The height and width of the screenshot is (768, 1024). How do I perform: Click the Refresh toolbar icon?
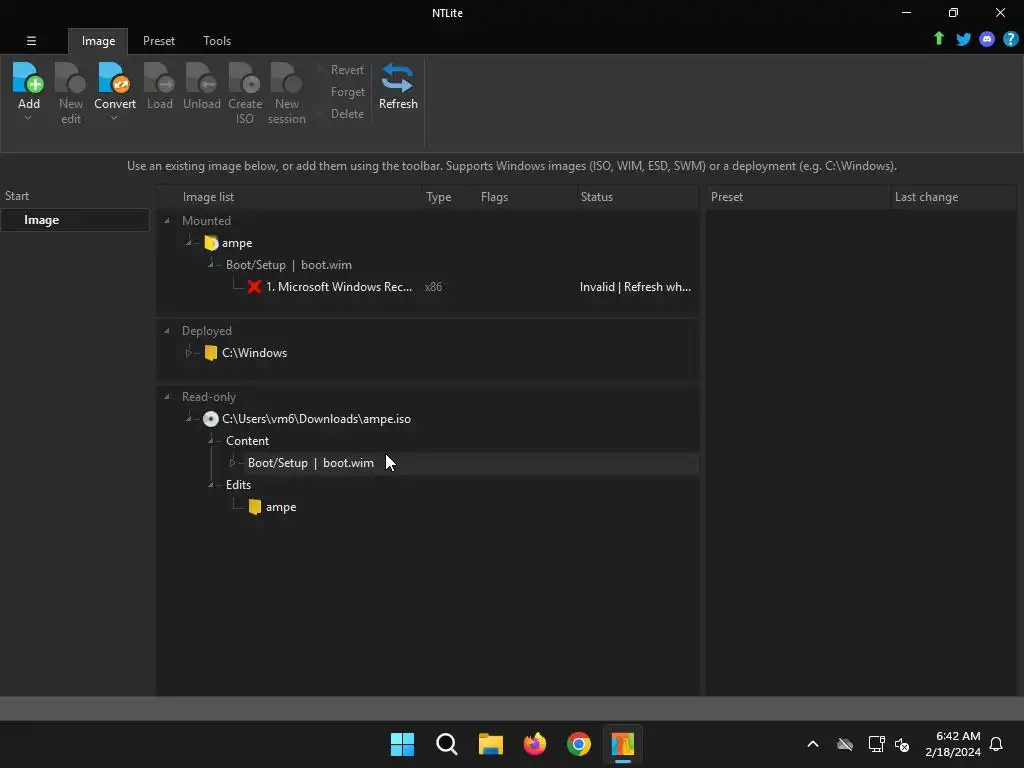[398, 77]
